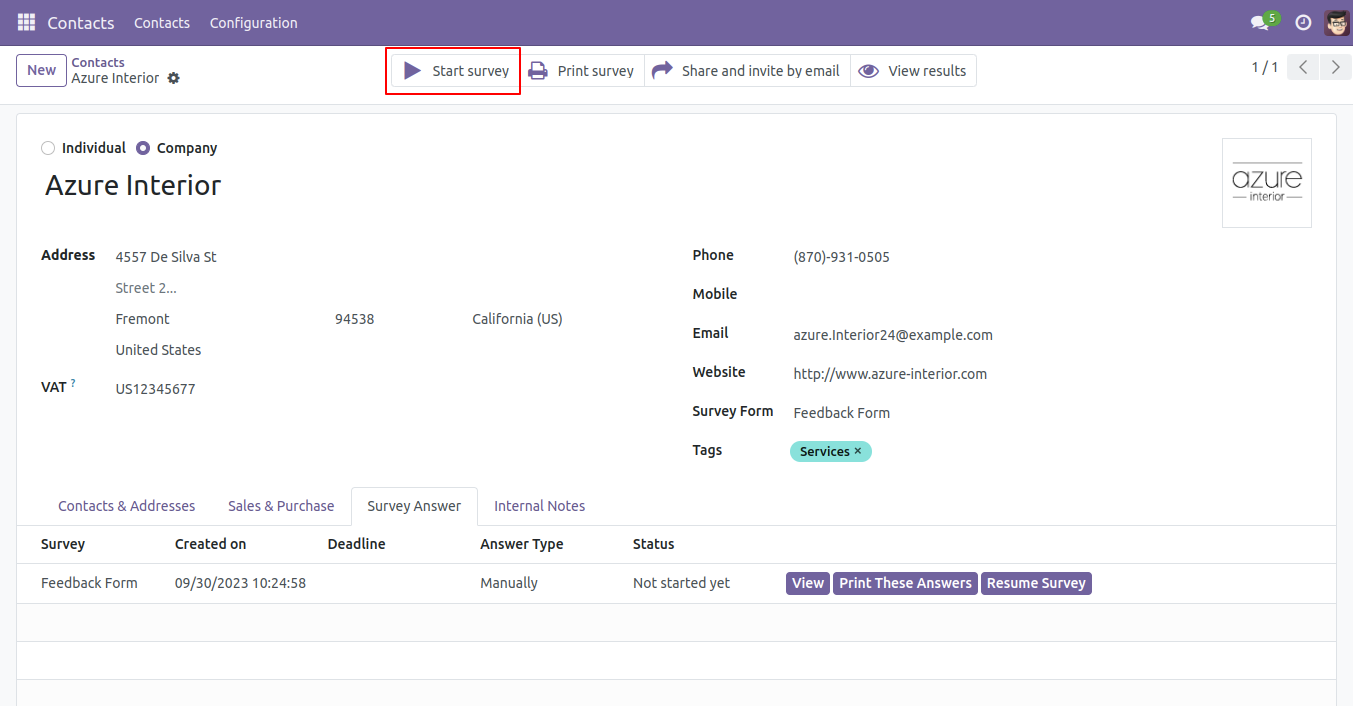Screen dimensions: 1353x706
Task: Click the empty Mobile field
Action: tap(1050, 296)
